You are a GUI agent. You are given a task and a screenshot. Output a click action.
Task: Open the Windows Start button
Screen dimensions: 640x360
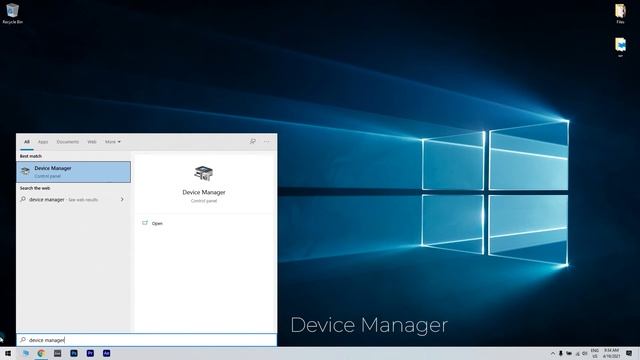(x=8, y=353)
